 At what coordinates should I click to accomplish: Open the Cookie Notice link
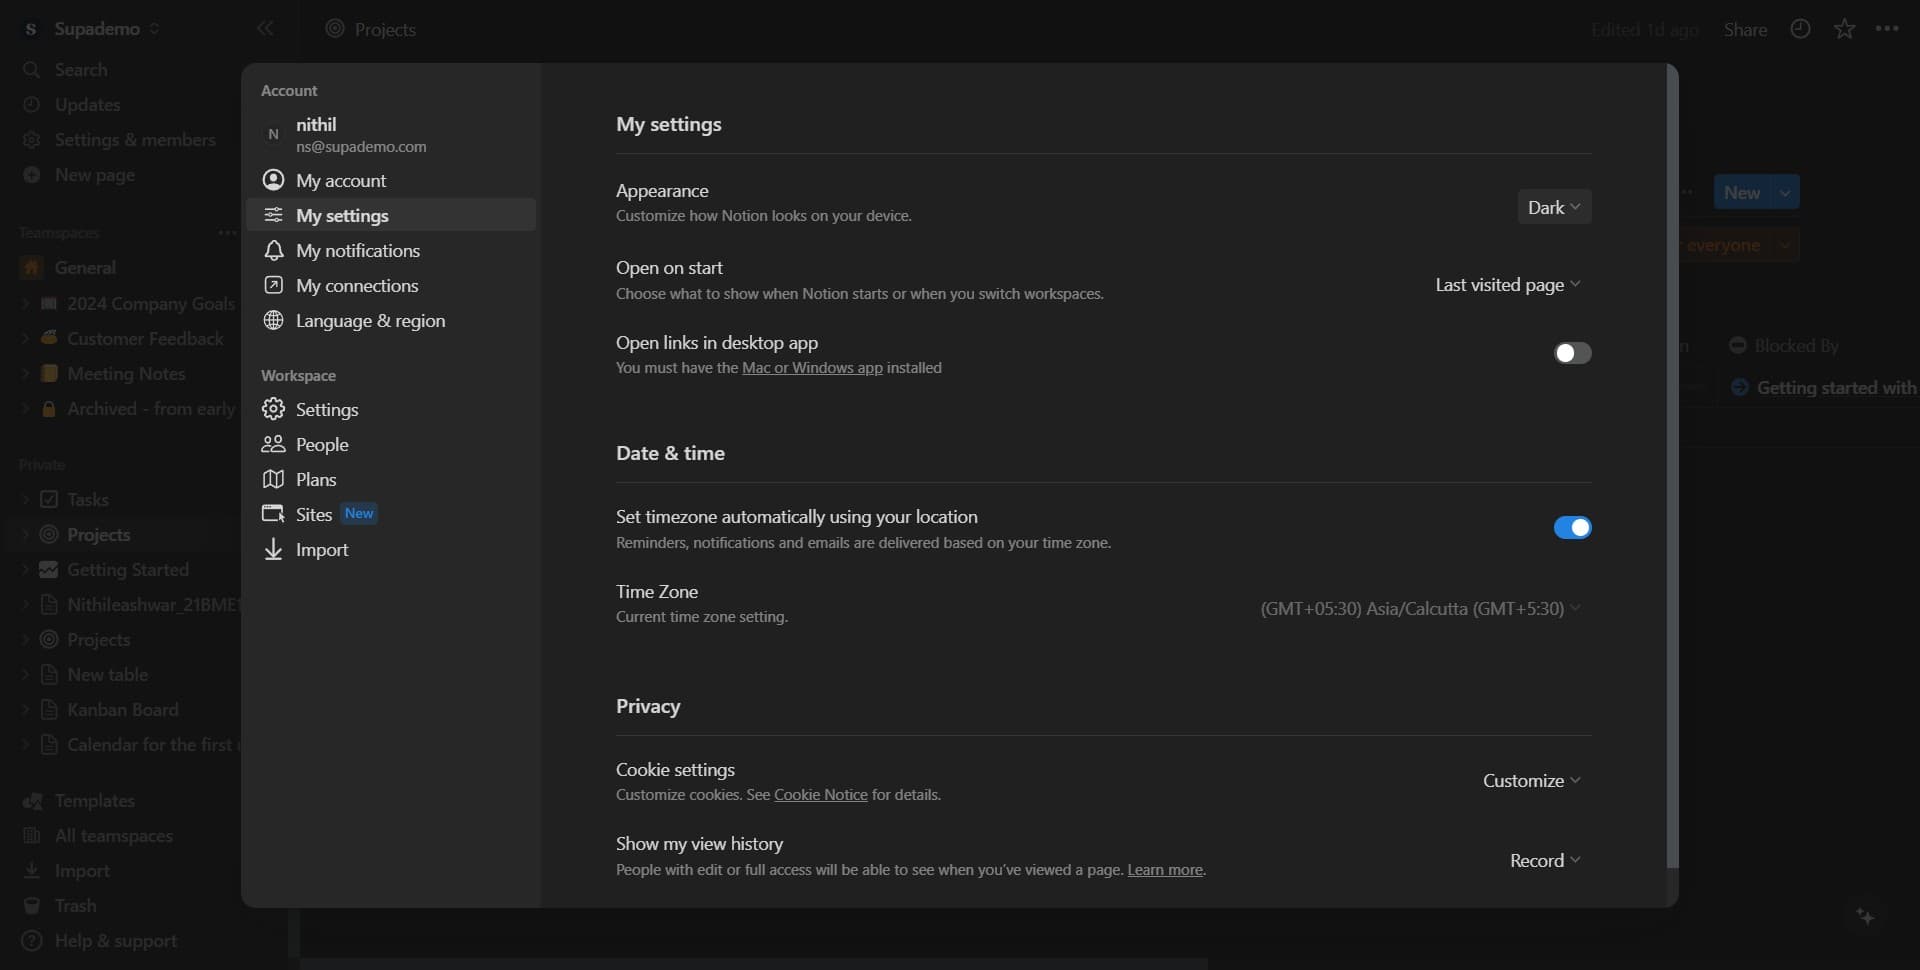click(820, 795)
